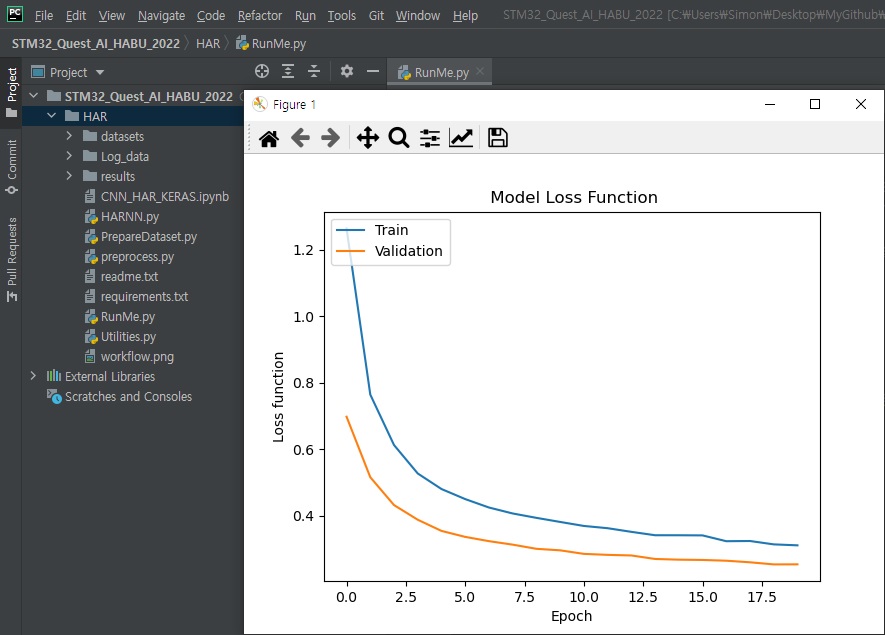Click HAR breadcrumb in navigation bar

click(208, 43)
